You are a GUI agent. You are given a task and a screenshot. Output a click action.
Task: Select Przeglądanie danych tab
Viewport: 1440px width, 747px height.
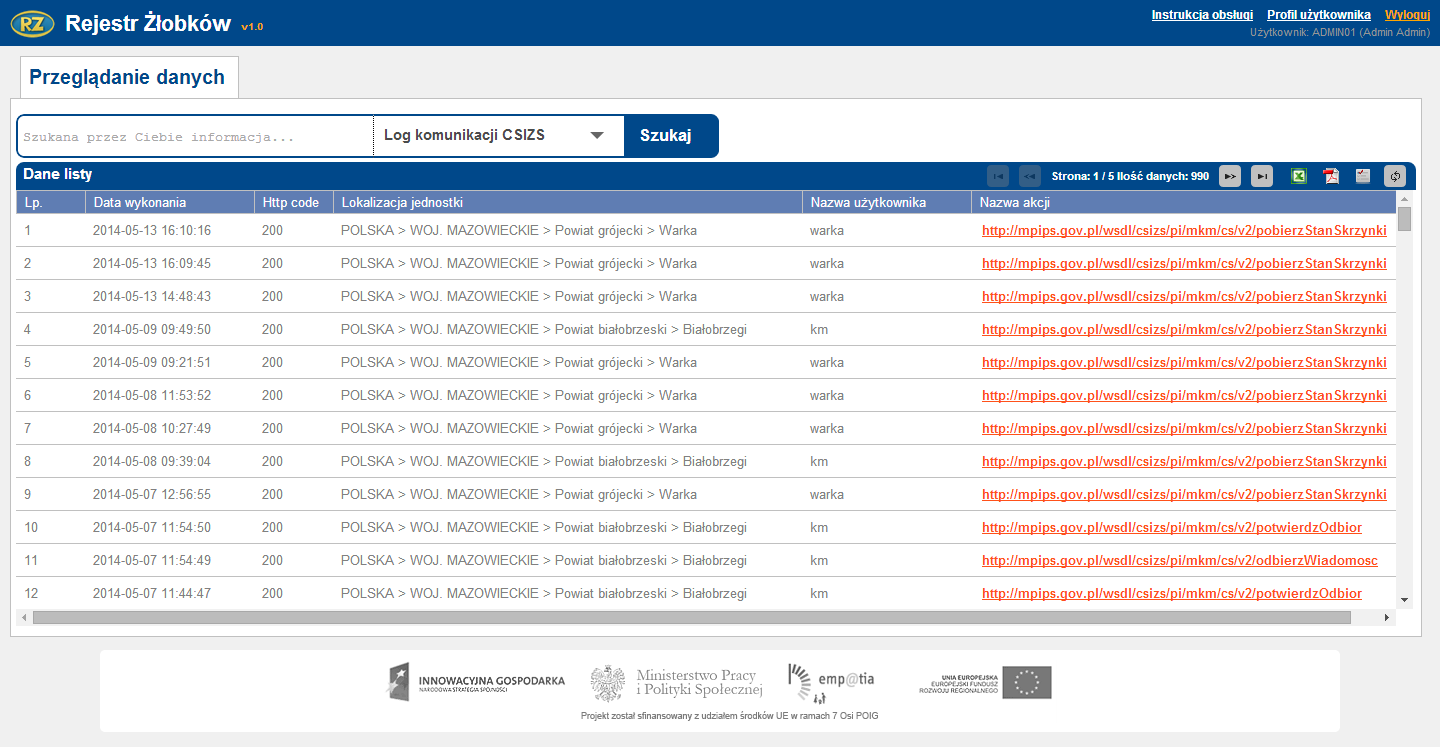pos(128,77)
